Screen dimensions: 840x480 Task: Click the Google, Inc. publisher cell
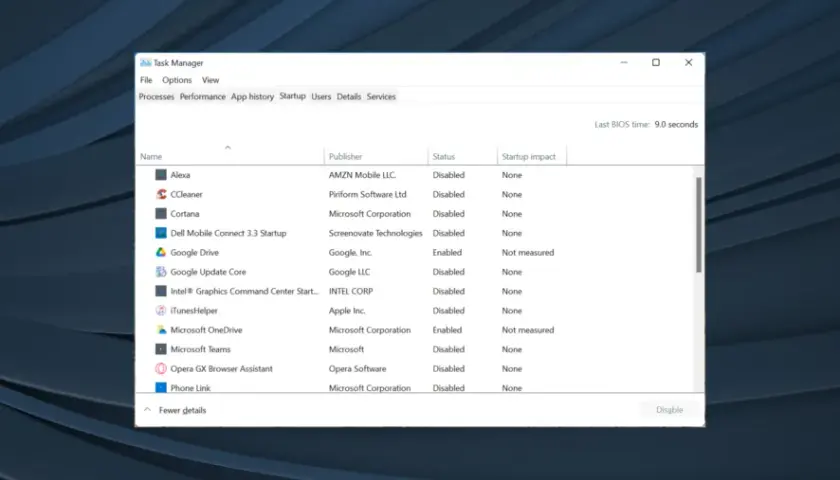pos(350,252)
